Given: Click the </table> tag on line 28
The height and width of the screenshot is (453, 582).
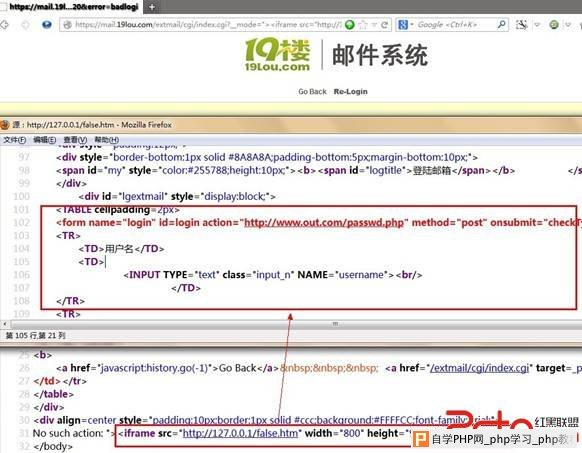Looking at the screenshot, I should tap(53, 394).
